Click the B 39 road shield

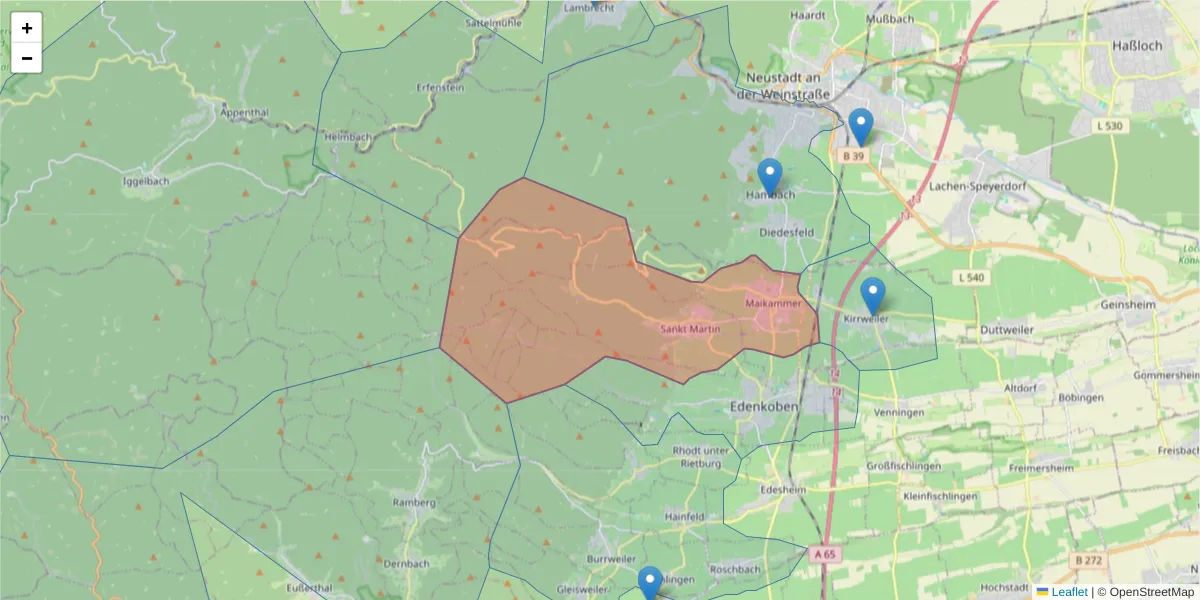pos(852,155)
